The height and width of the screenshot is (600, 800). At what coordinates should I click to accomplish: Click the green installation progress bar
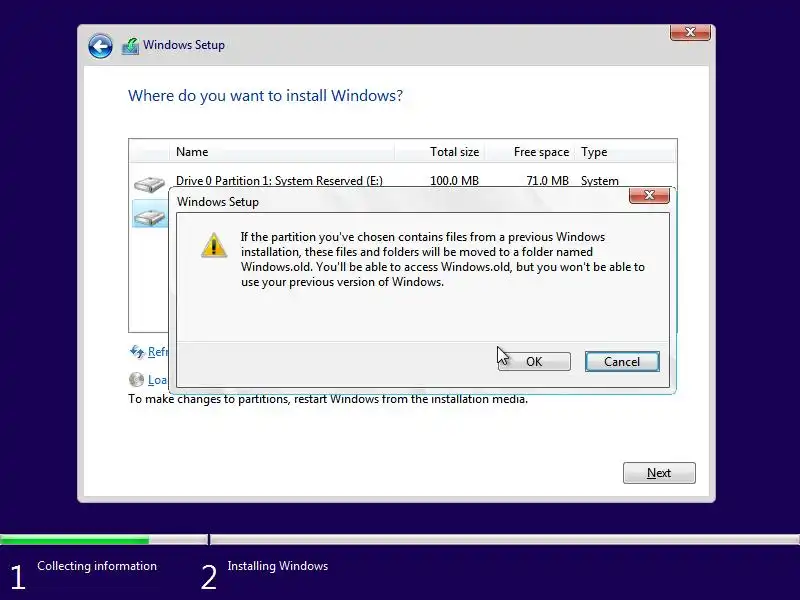click(x=74, y=540)
